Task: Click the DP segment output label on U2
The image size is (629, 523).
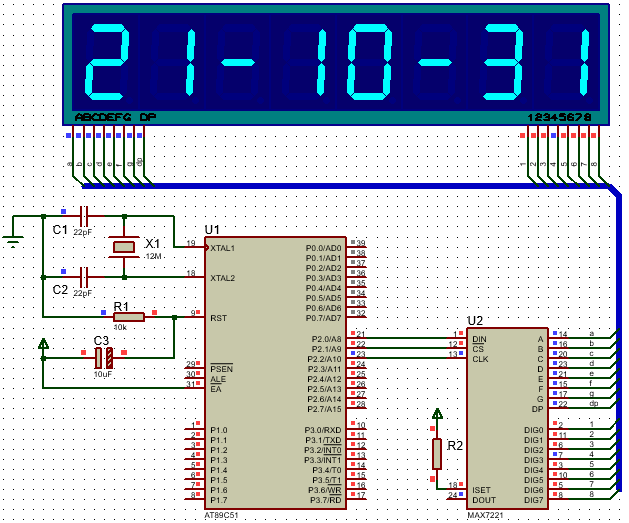Action: [538, 409]
